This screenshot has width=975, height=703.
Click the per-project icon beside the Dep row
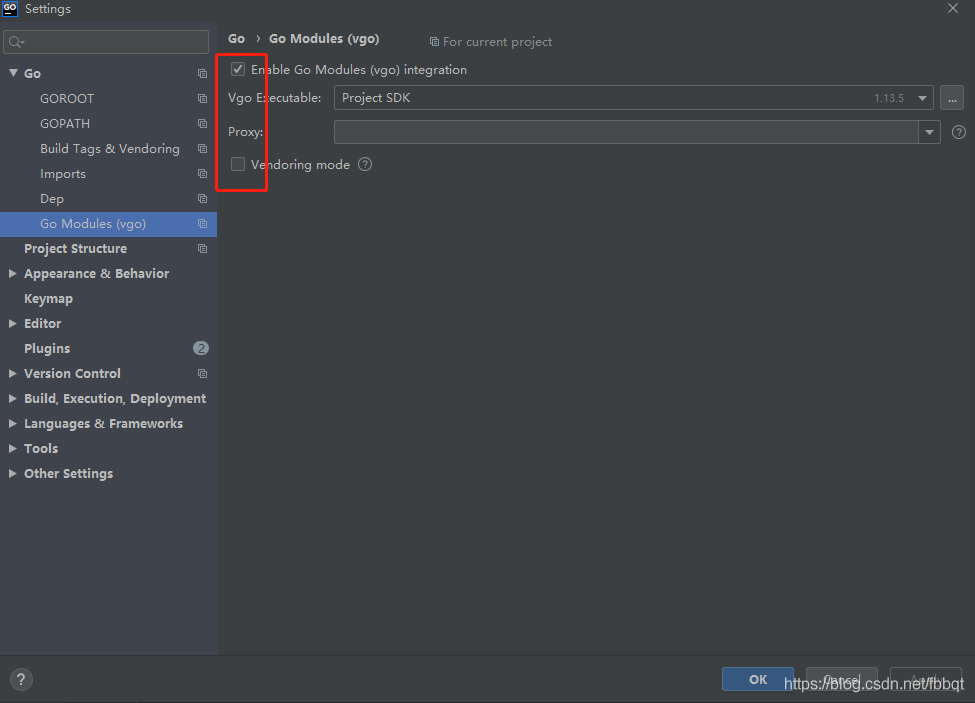click(202, 198)
